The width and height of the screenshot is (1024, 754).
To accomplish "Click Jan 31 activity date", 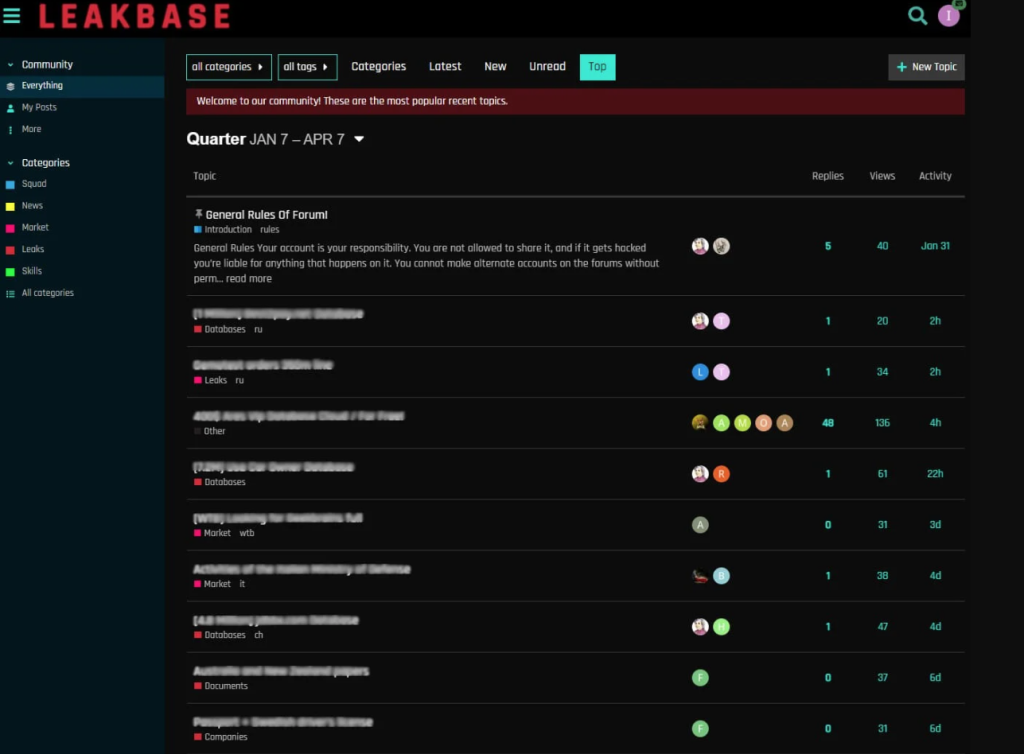I will [x=935, y=246].
